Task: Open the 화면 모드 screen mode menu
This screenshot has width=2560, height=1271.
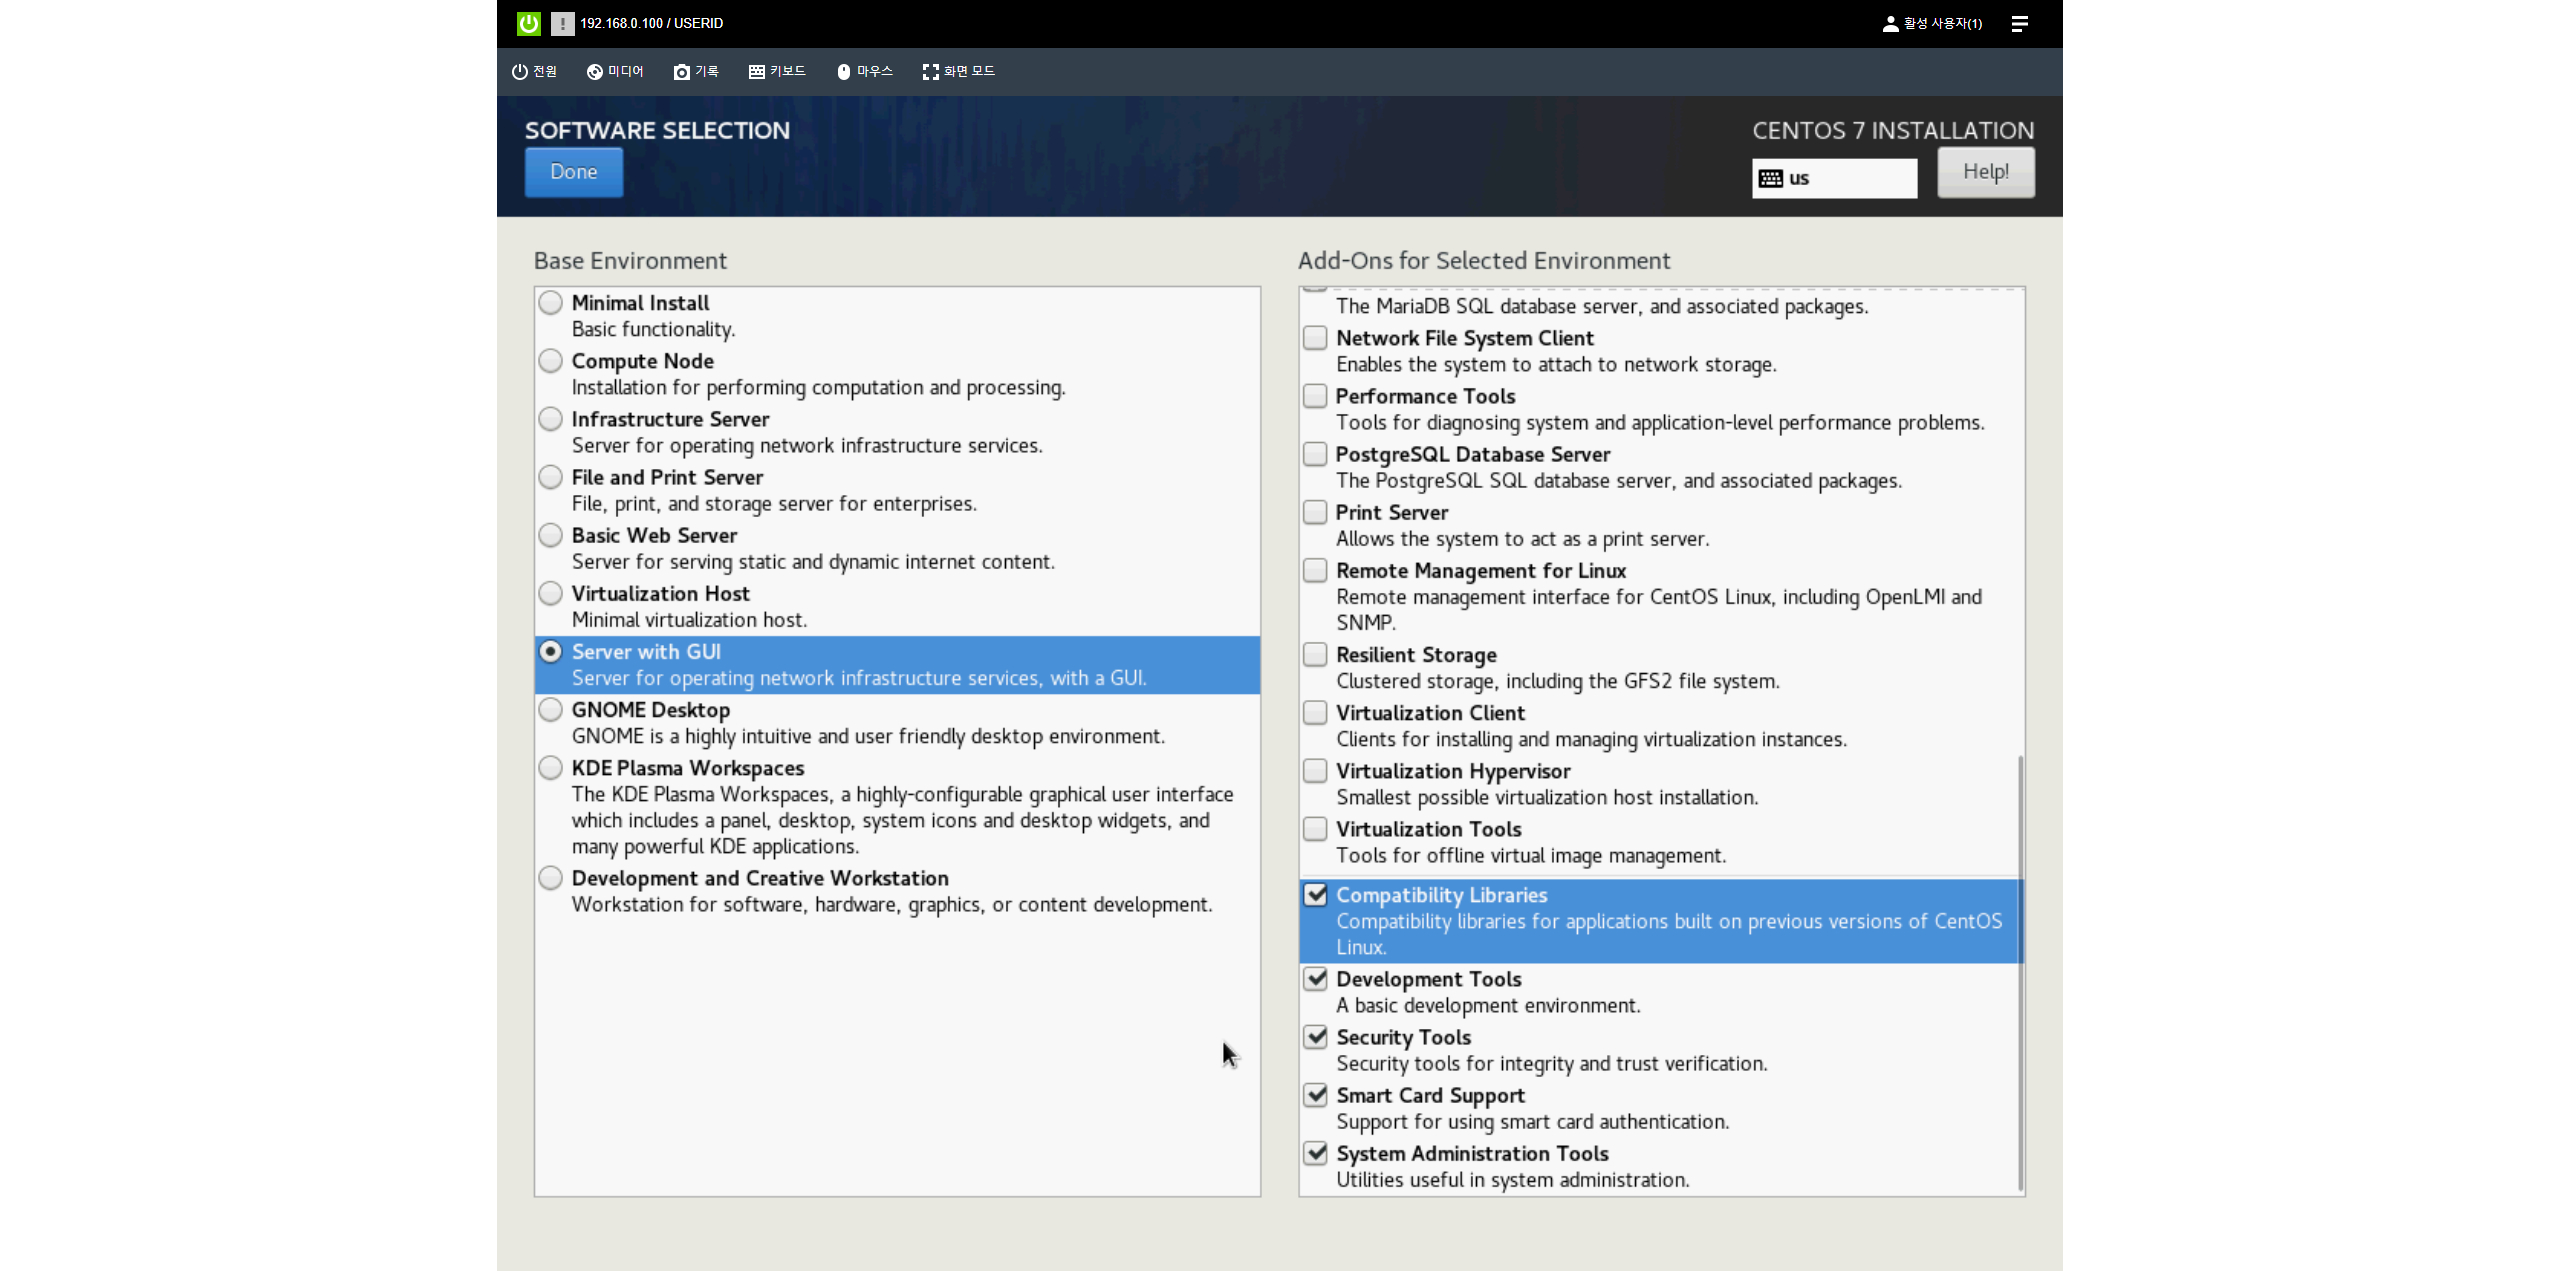Action: 958,71
